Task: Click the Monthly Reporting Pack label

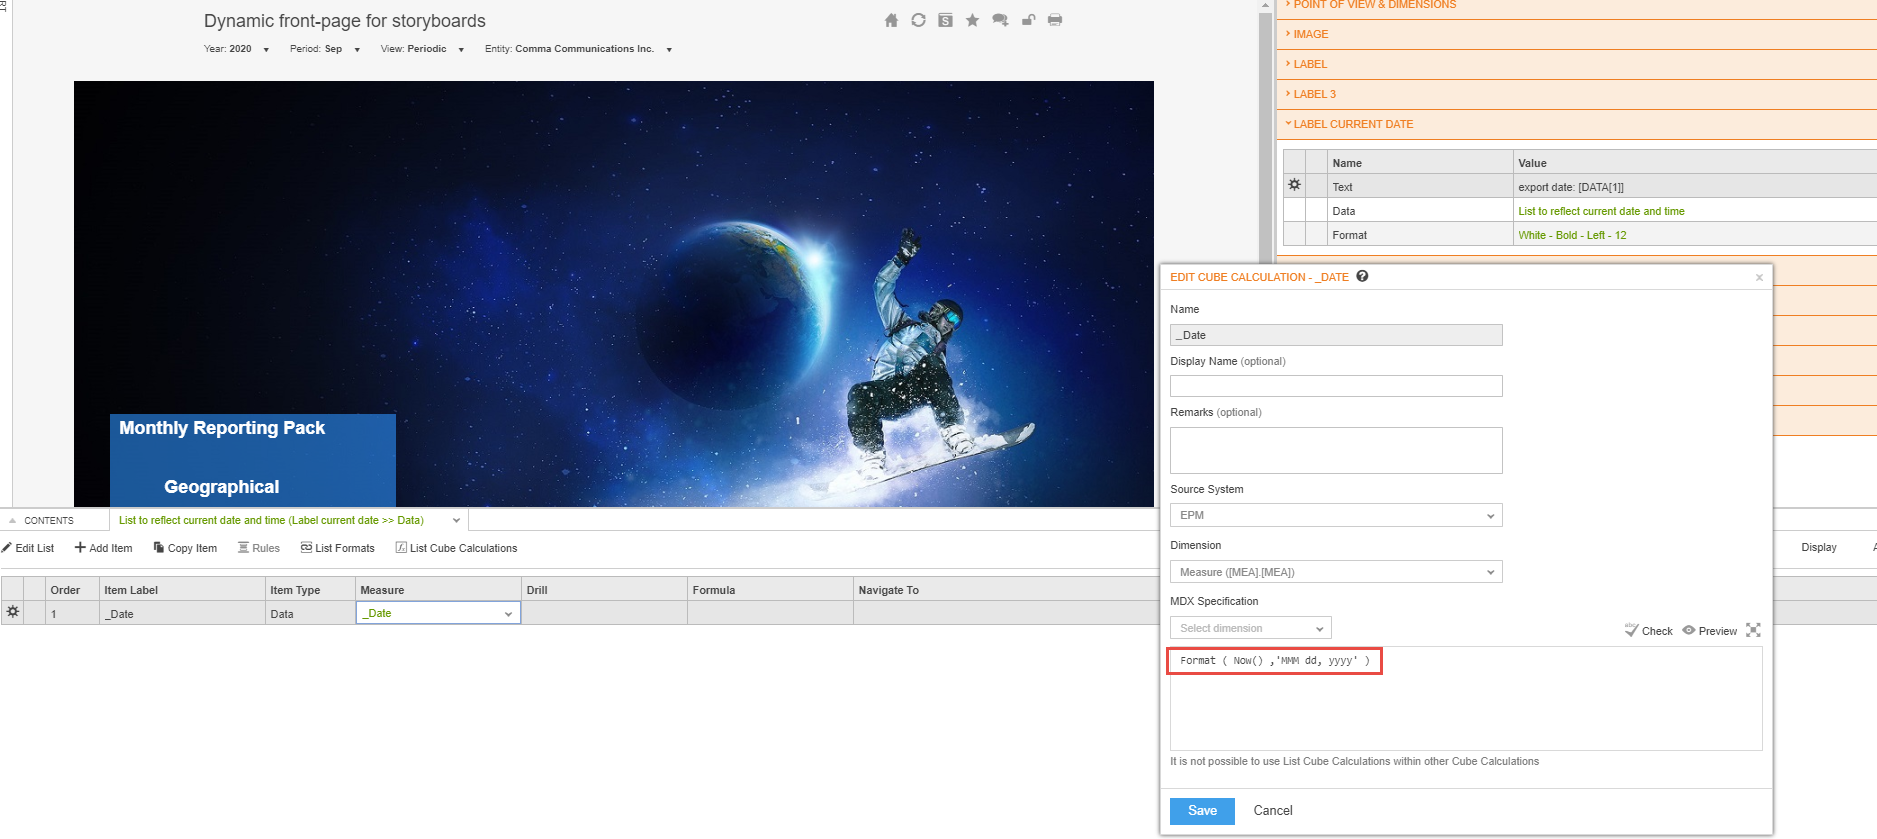Action: pyautogui.click(x=222, y=428)
